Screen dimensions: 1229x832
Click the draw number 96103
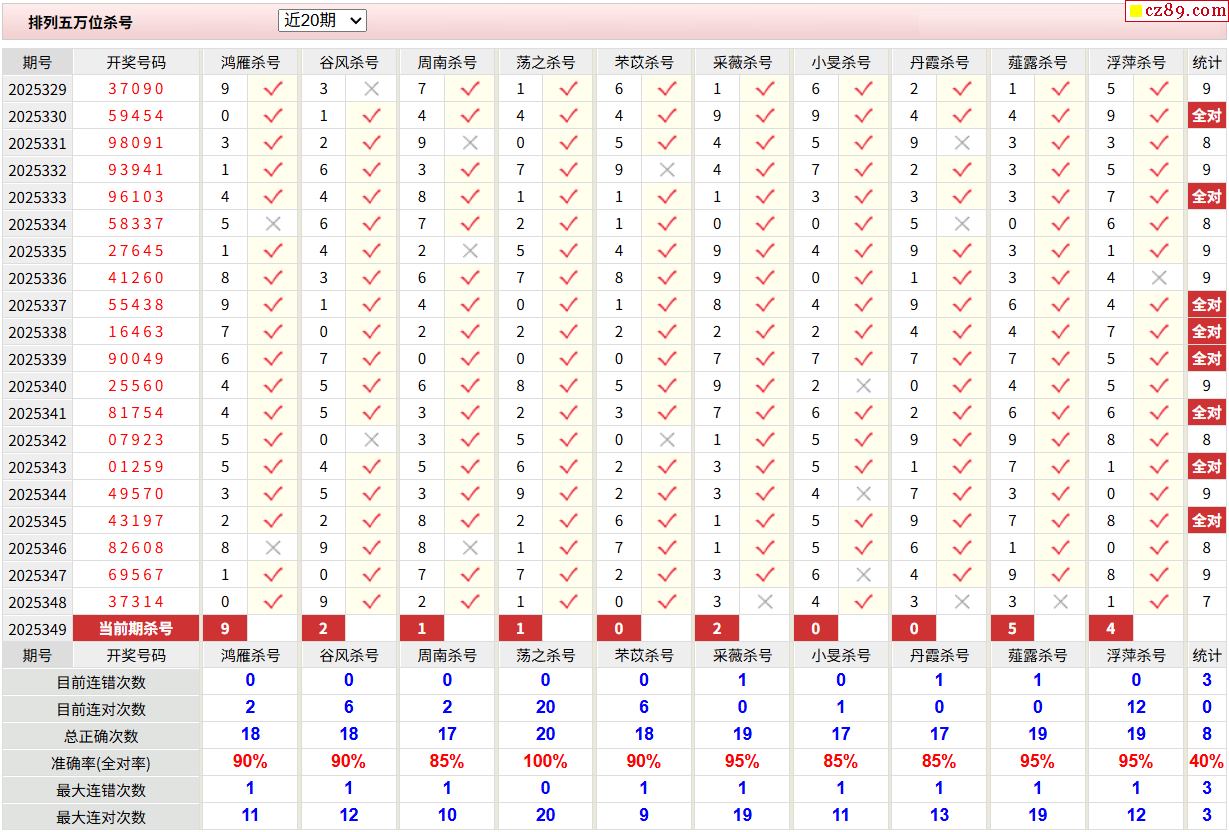[136, 197]
